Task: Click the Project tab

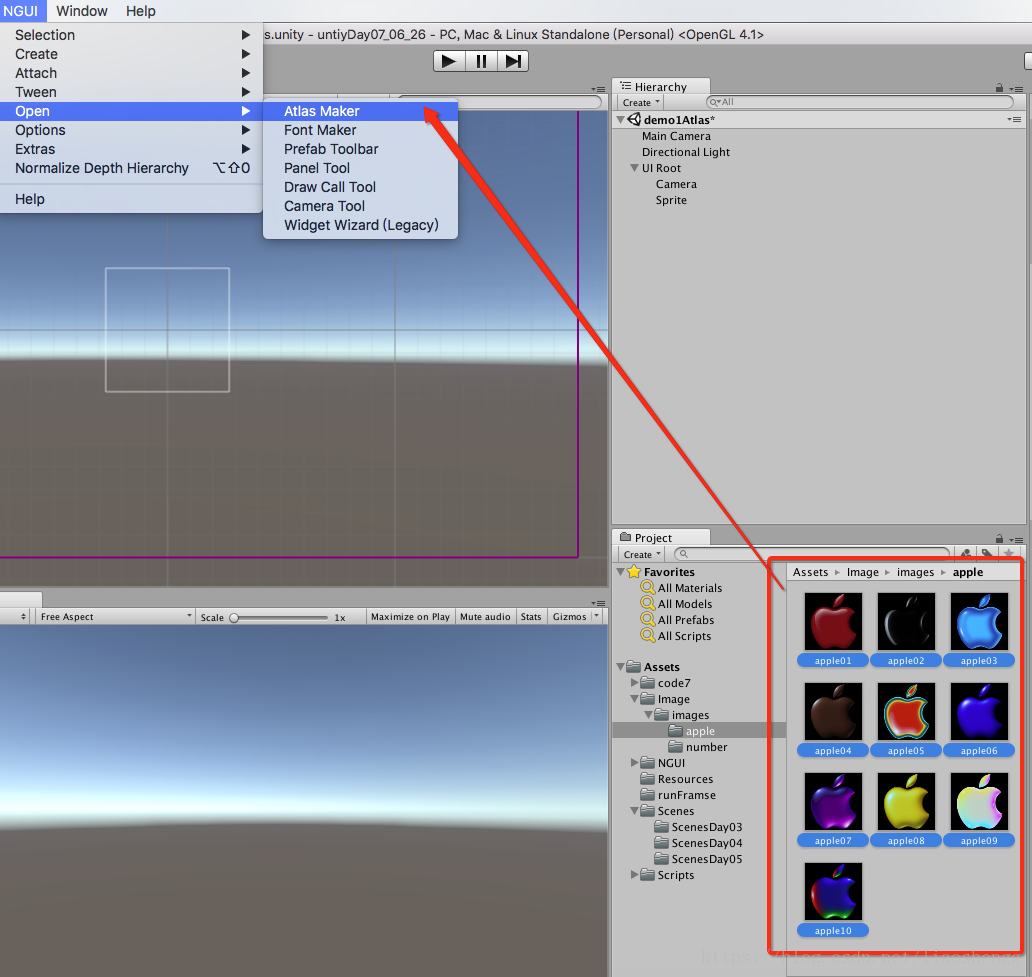Action: click(661, 537)
